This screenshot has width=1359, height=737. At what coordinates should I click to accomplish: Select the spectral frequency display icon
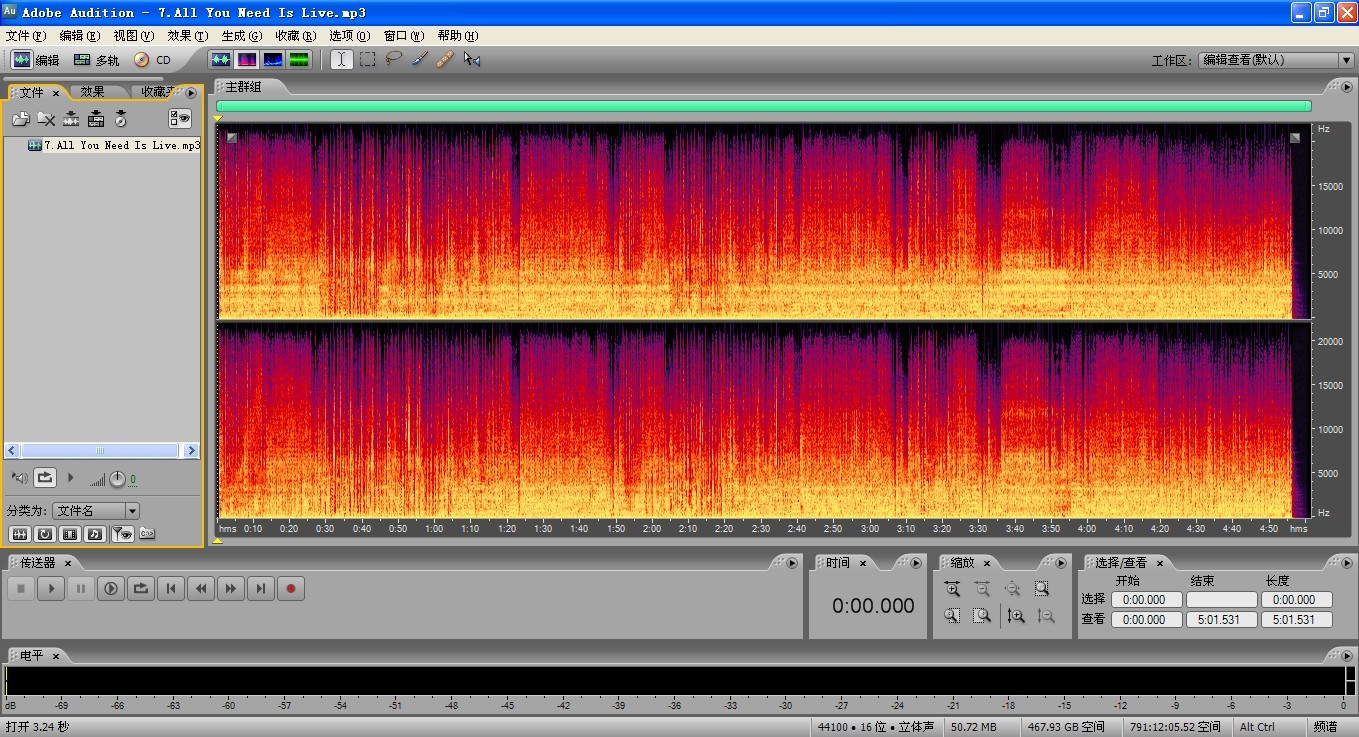click(246, 60)
